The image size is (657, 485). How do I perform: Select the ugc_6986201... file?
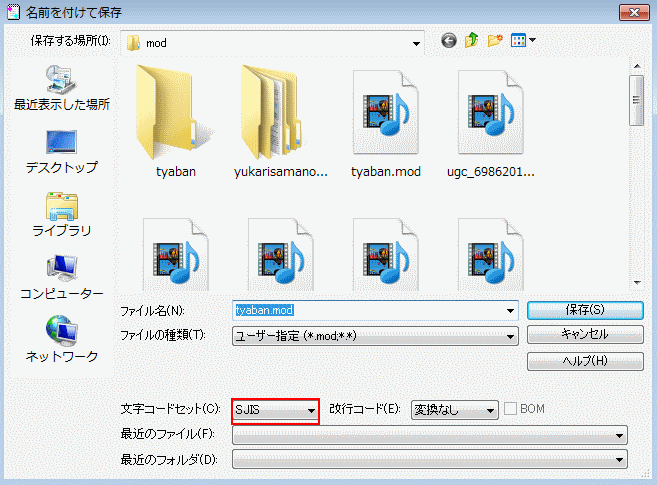491,123
